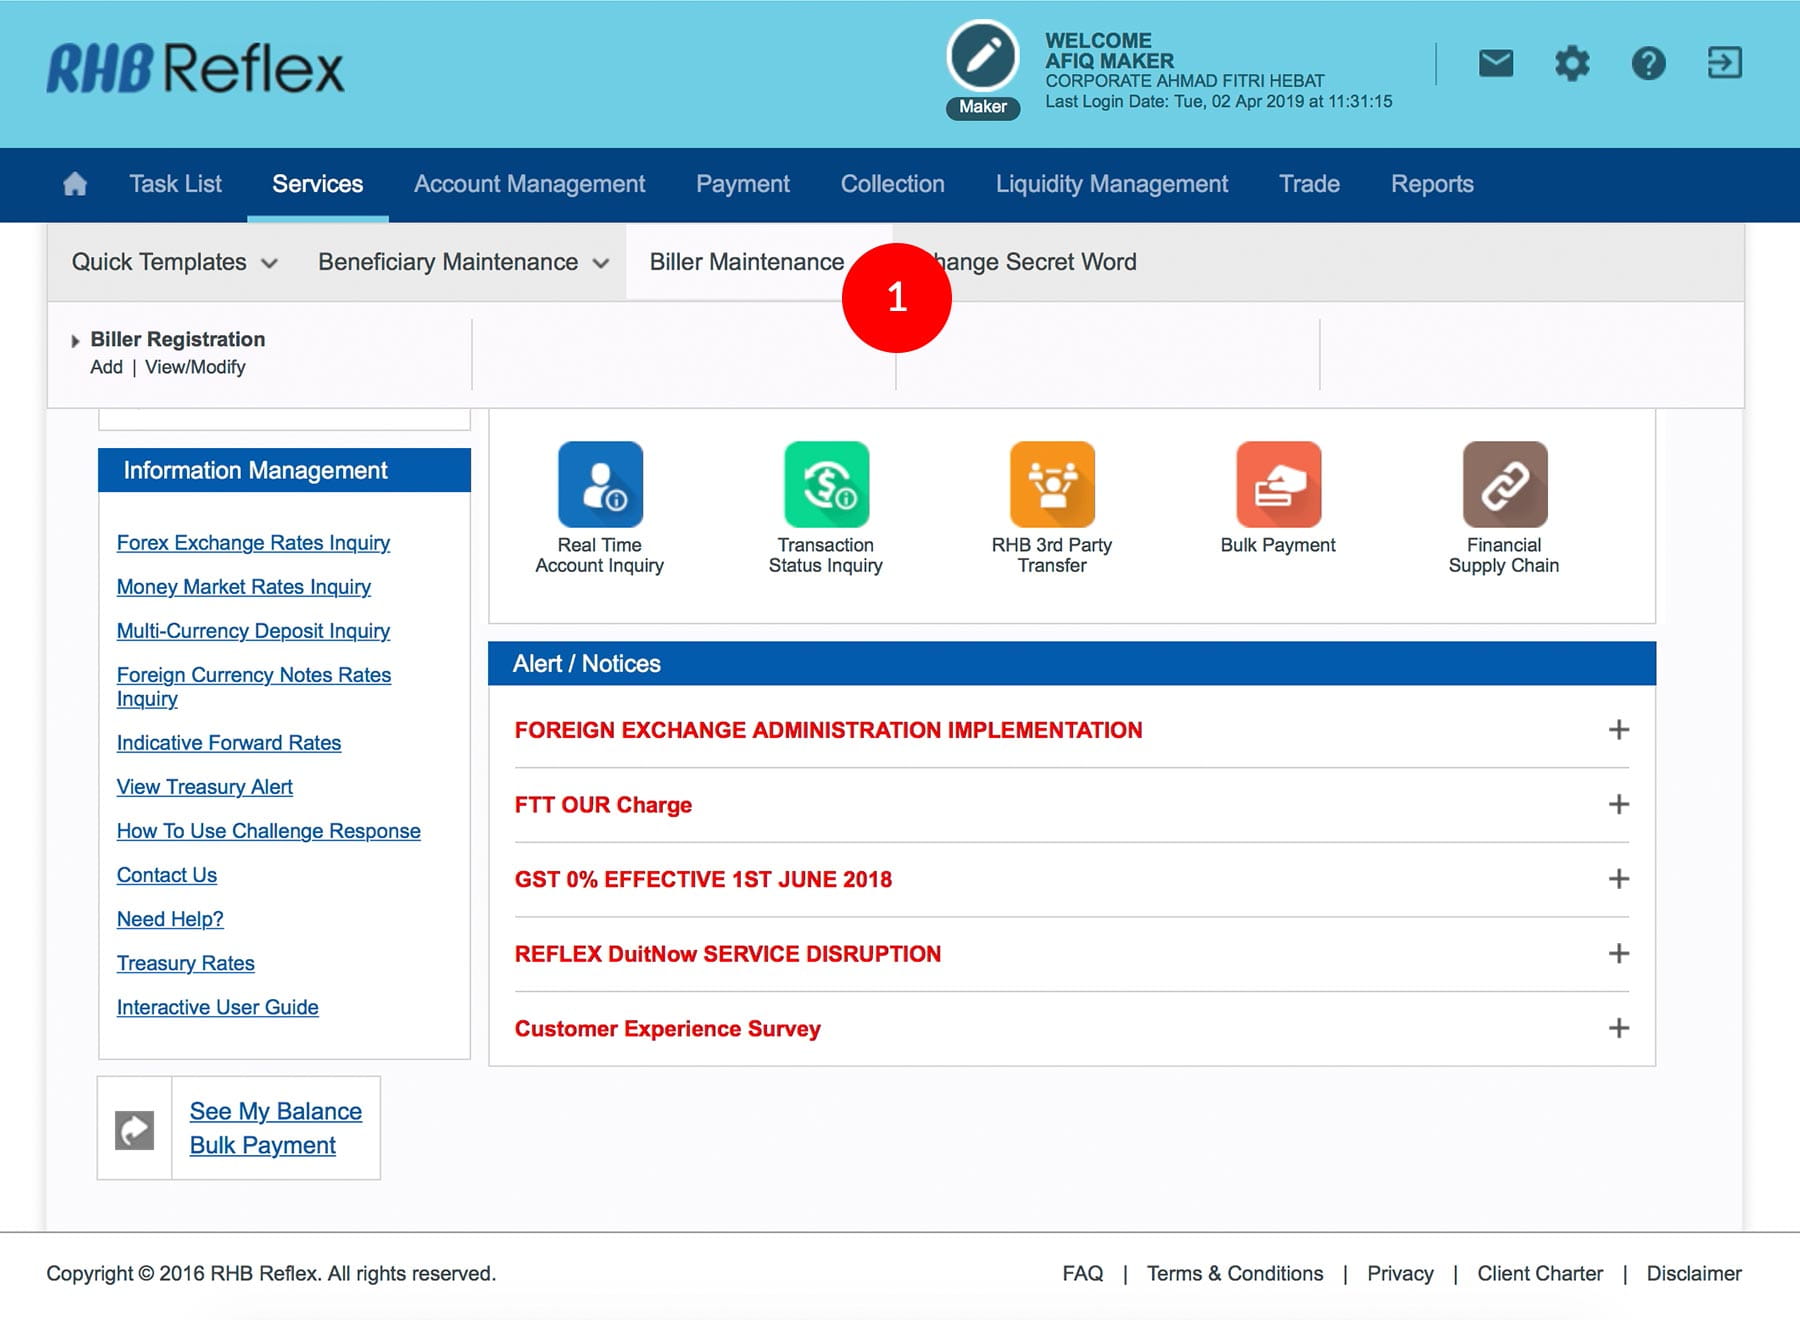Click the Maker profile avatar

click(982, 58)
